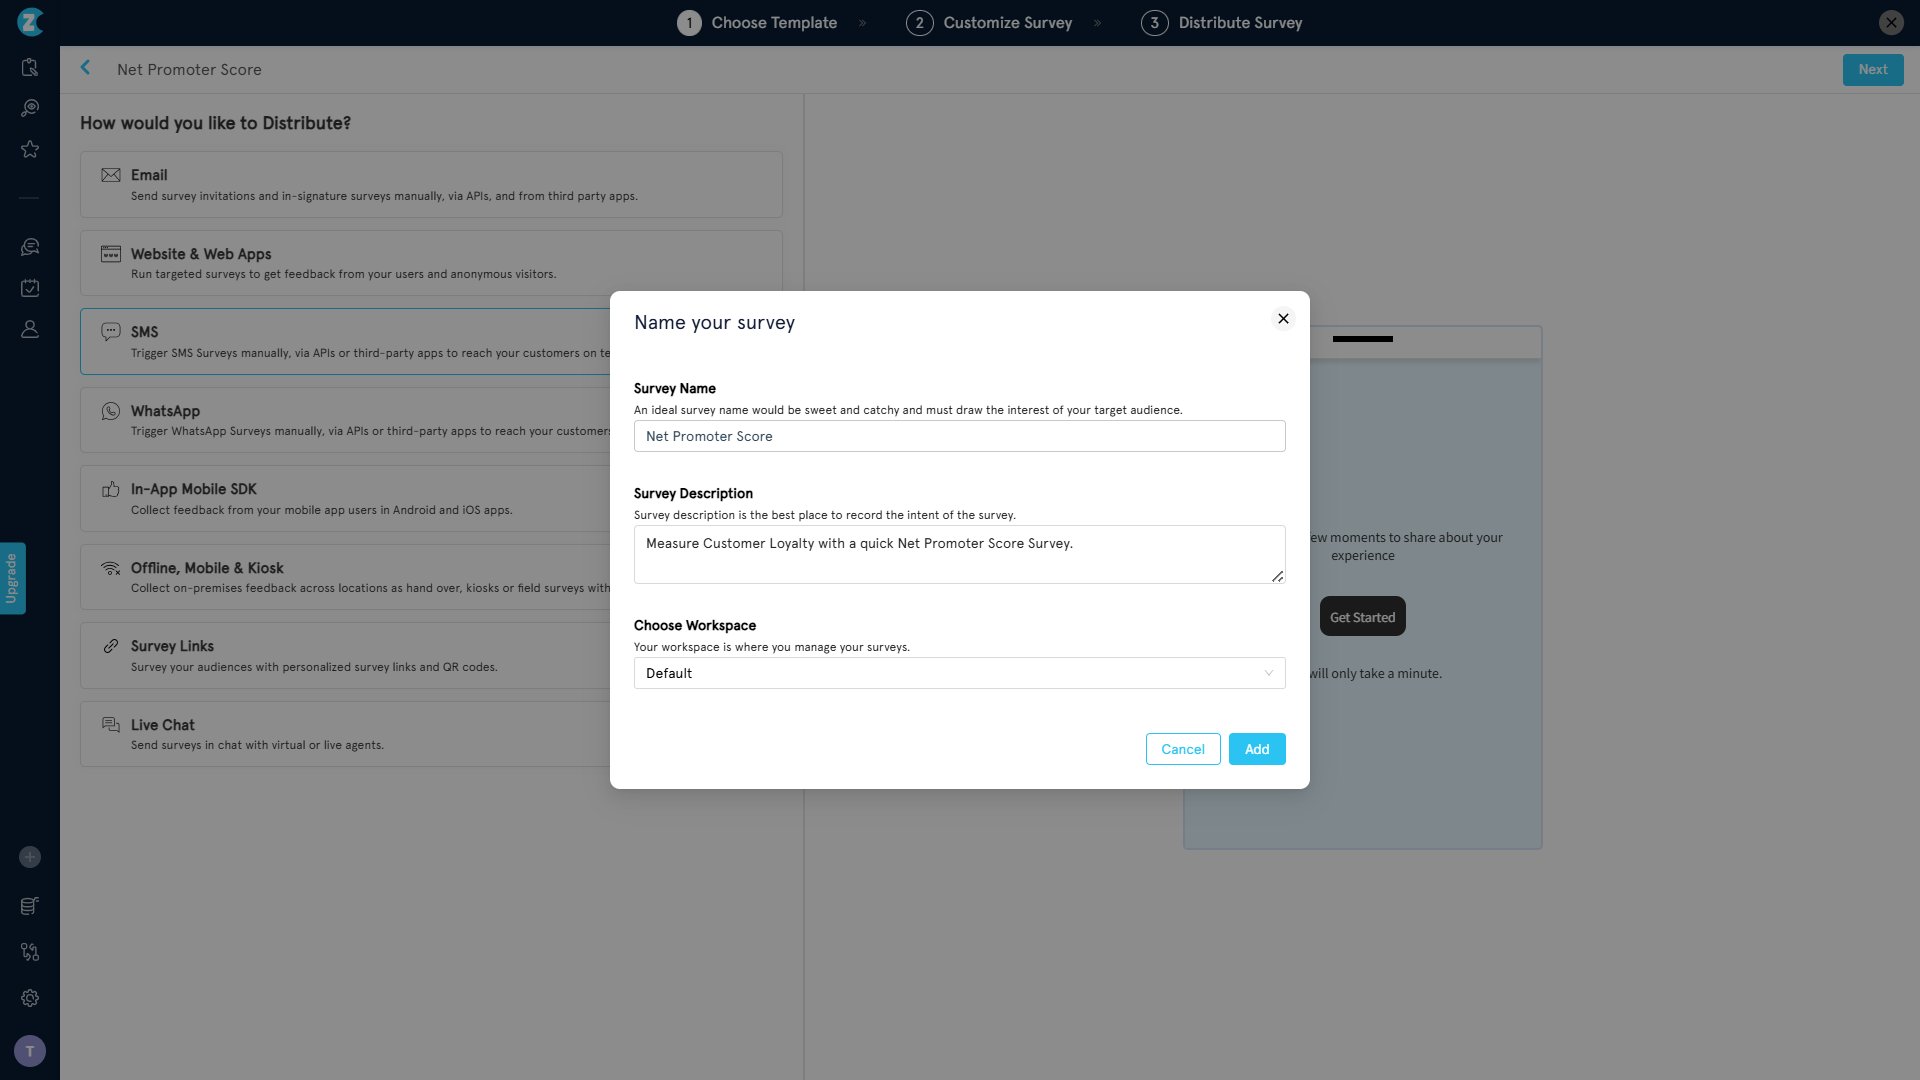Open the chat responses icon in the sidebar
Viewport: 1920px width, 1080px height.
[x=30, y=247]
